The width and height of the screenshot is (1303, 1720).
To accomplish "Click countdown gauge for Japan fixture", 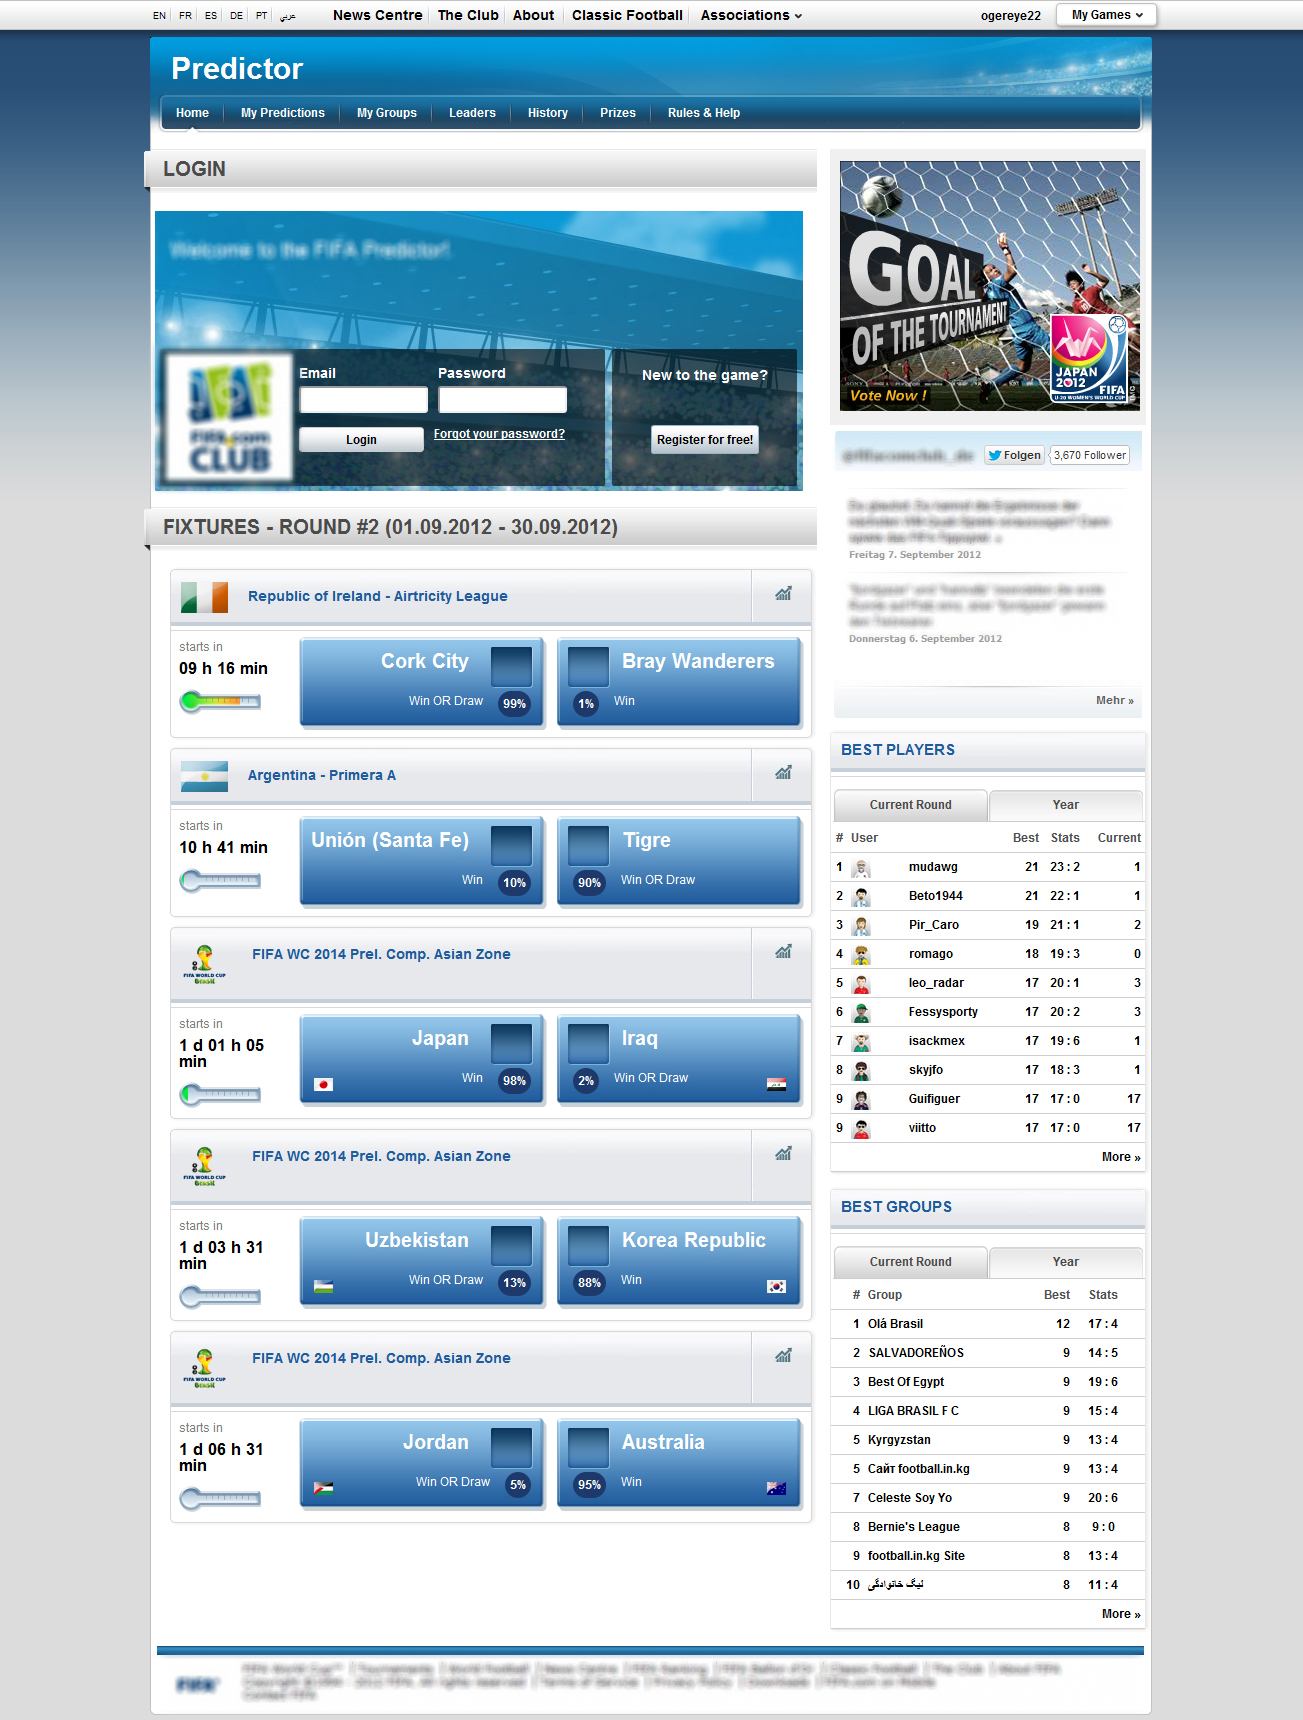I will (220, 1095).
